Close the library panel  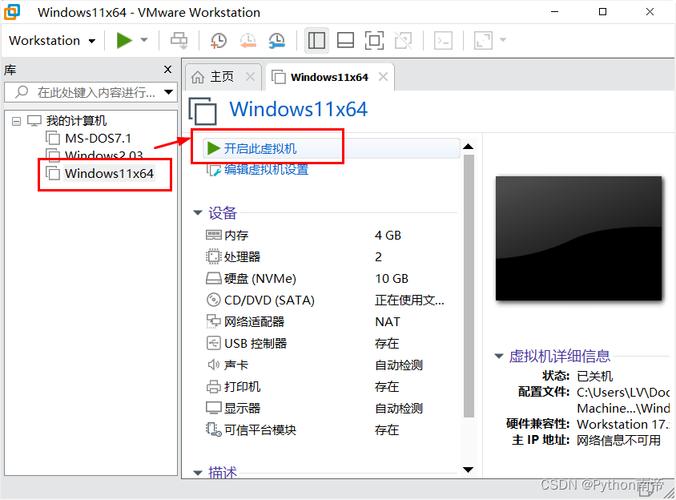pyautogui.click(x=168, y=69)
